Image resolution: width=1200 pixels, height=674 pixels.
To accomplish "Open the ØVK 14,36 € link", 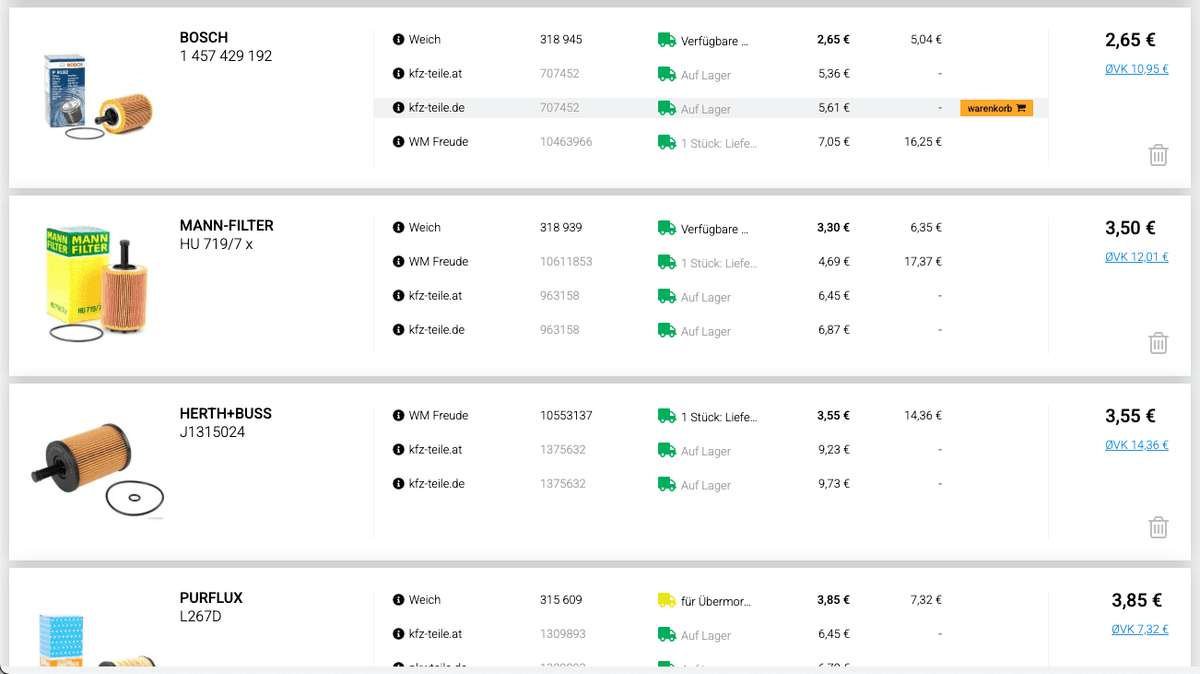I will [x=1137, y=445].
